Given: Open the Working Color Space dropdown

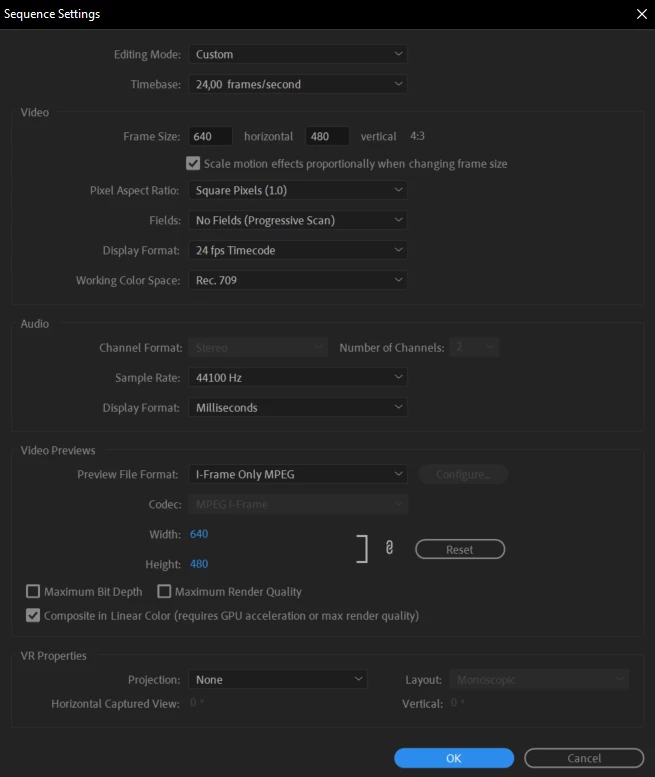Looking at the screenshot, I should tap(298, 280).
